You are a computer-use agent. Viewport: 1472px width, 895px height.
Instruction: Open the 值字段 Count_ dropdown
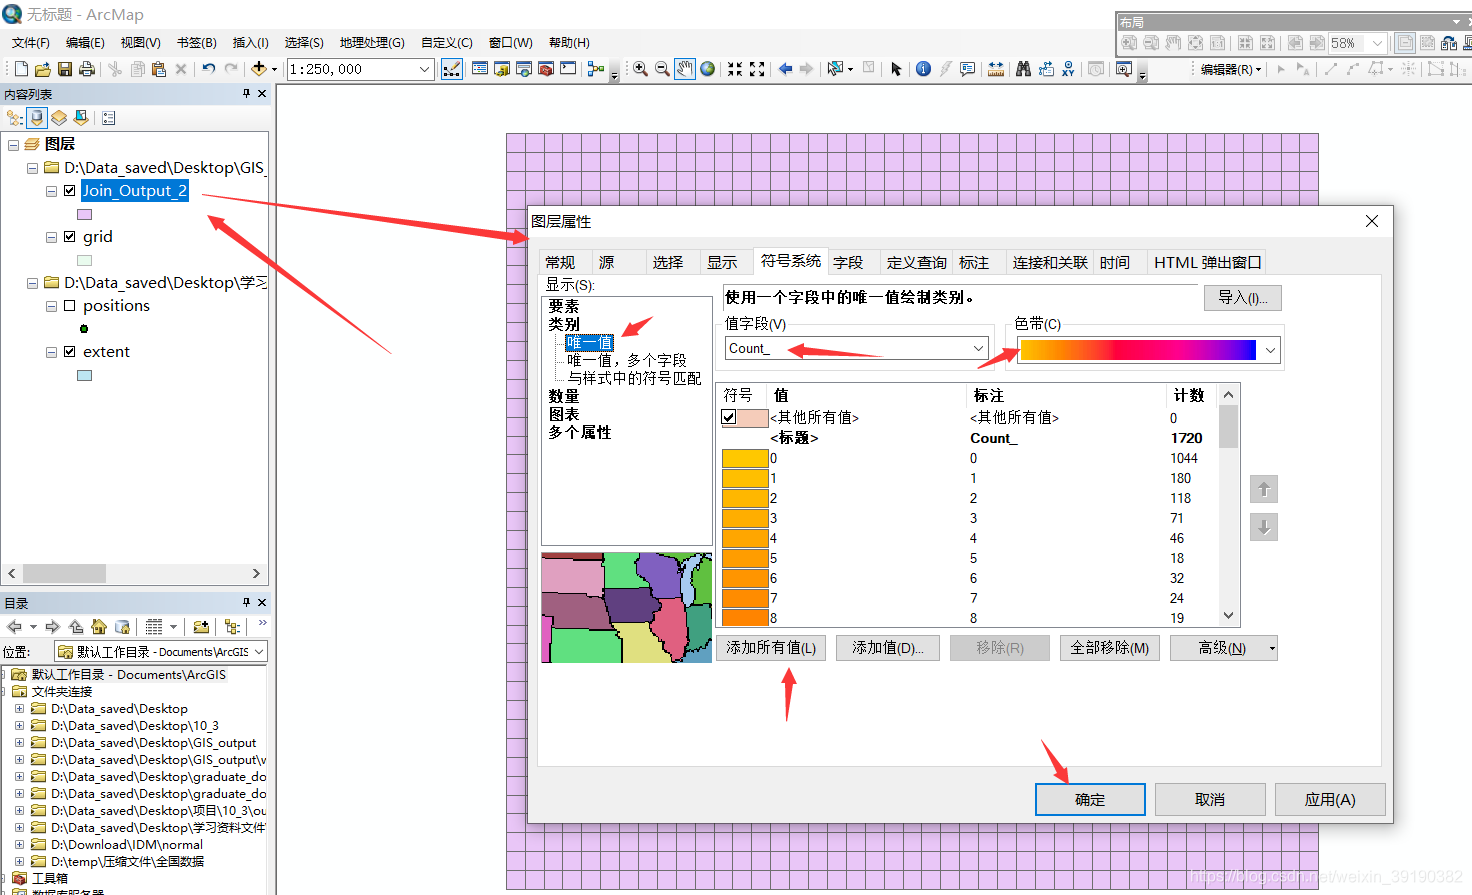[978, 348]
